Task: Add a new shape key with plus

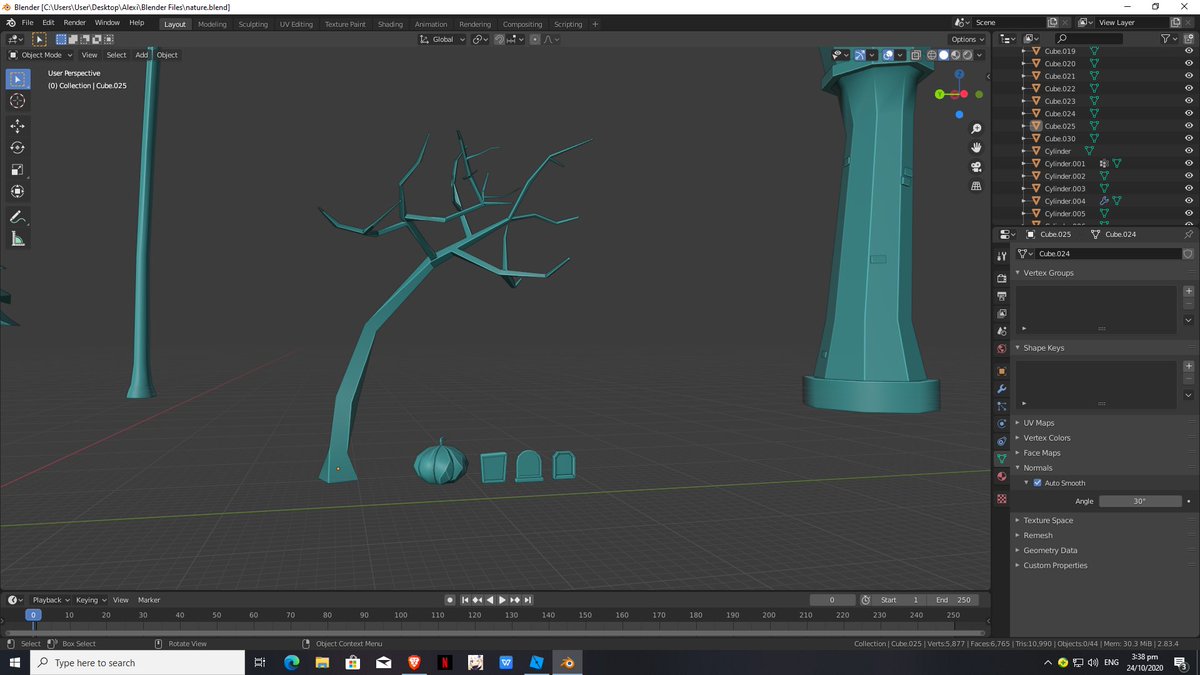Action: 1189,366
